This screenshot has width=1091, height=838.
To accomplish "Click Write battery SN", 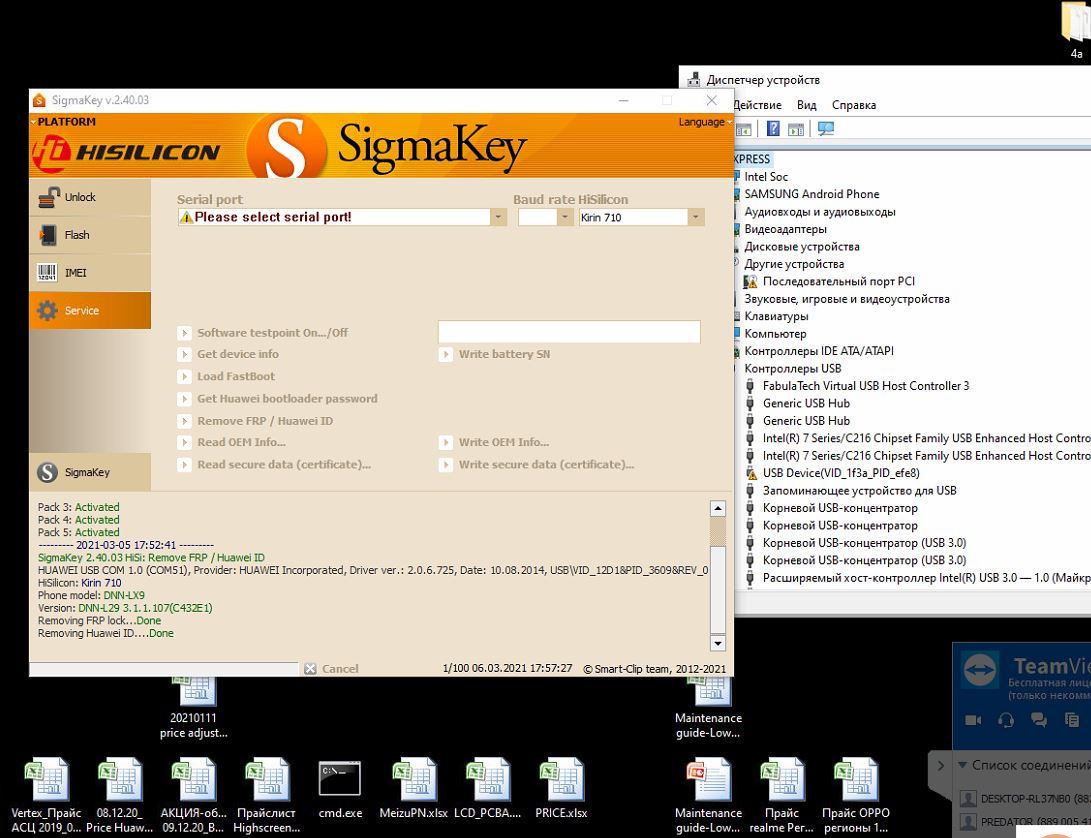I will 495,354.
